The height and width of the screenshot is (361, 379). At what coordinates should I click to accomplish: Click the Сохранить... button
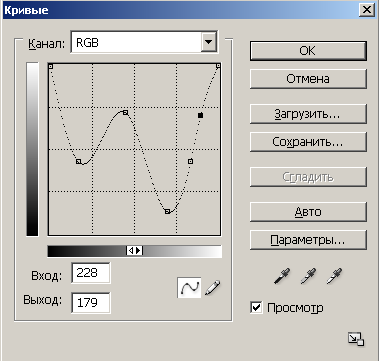pyautogui.click(x=308, y=142)
